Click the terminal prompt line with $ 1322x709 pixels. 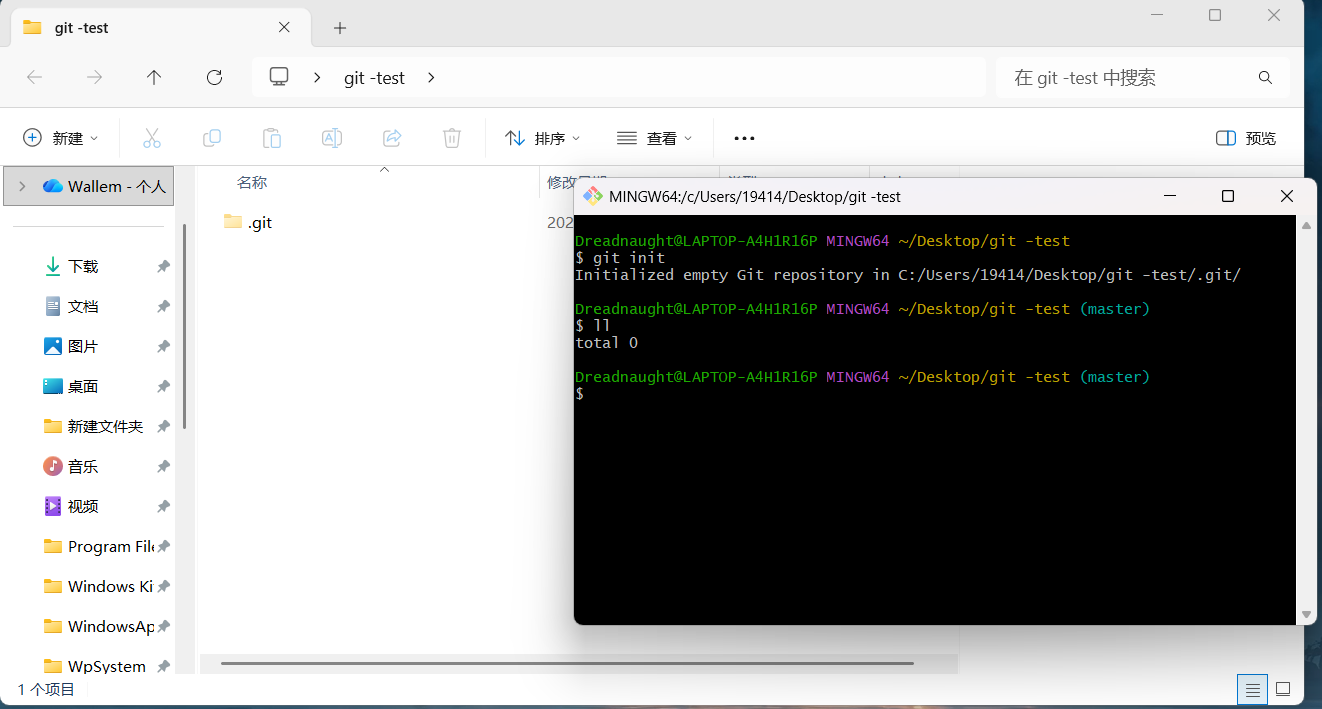[580, 394]
